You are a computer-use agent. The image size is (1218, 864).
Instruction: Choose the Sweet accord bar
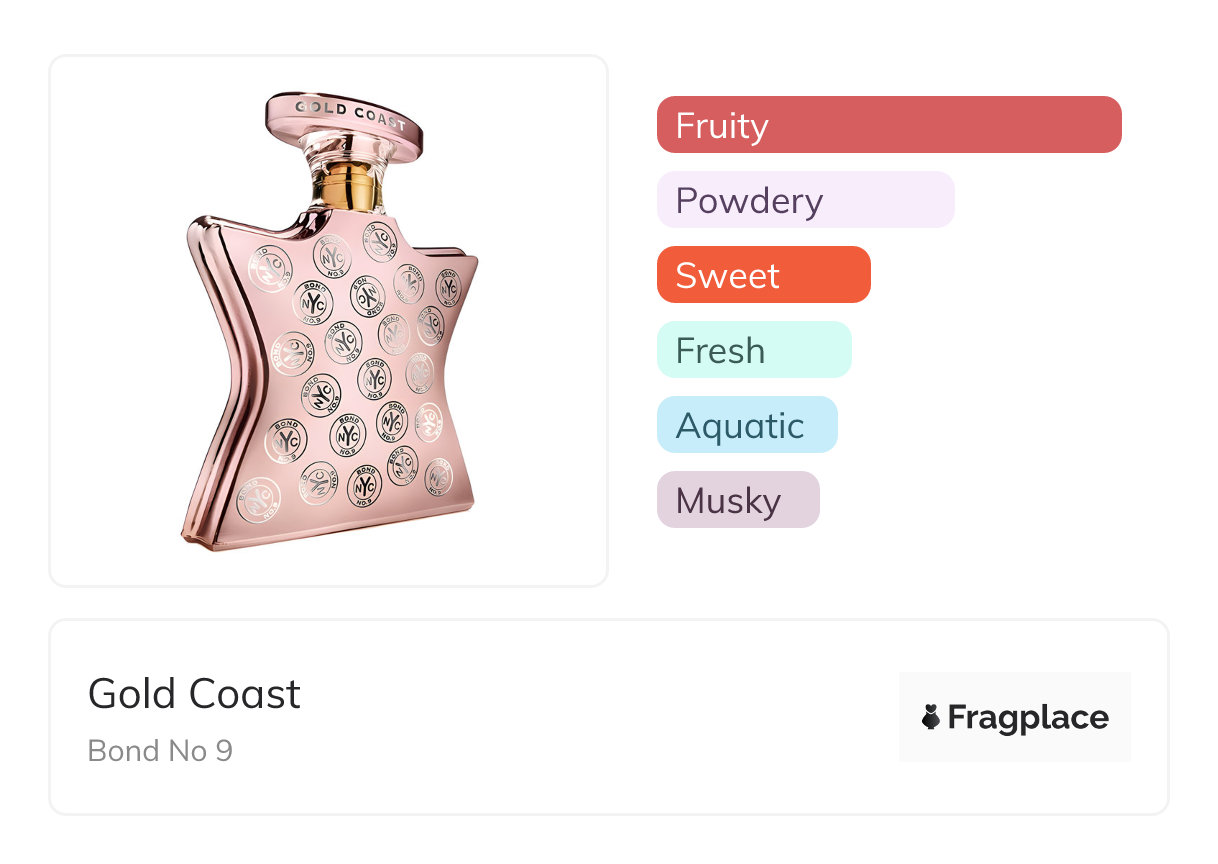coord(763,275)
